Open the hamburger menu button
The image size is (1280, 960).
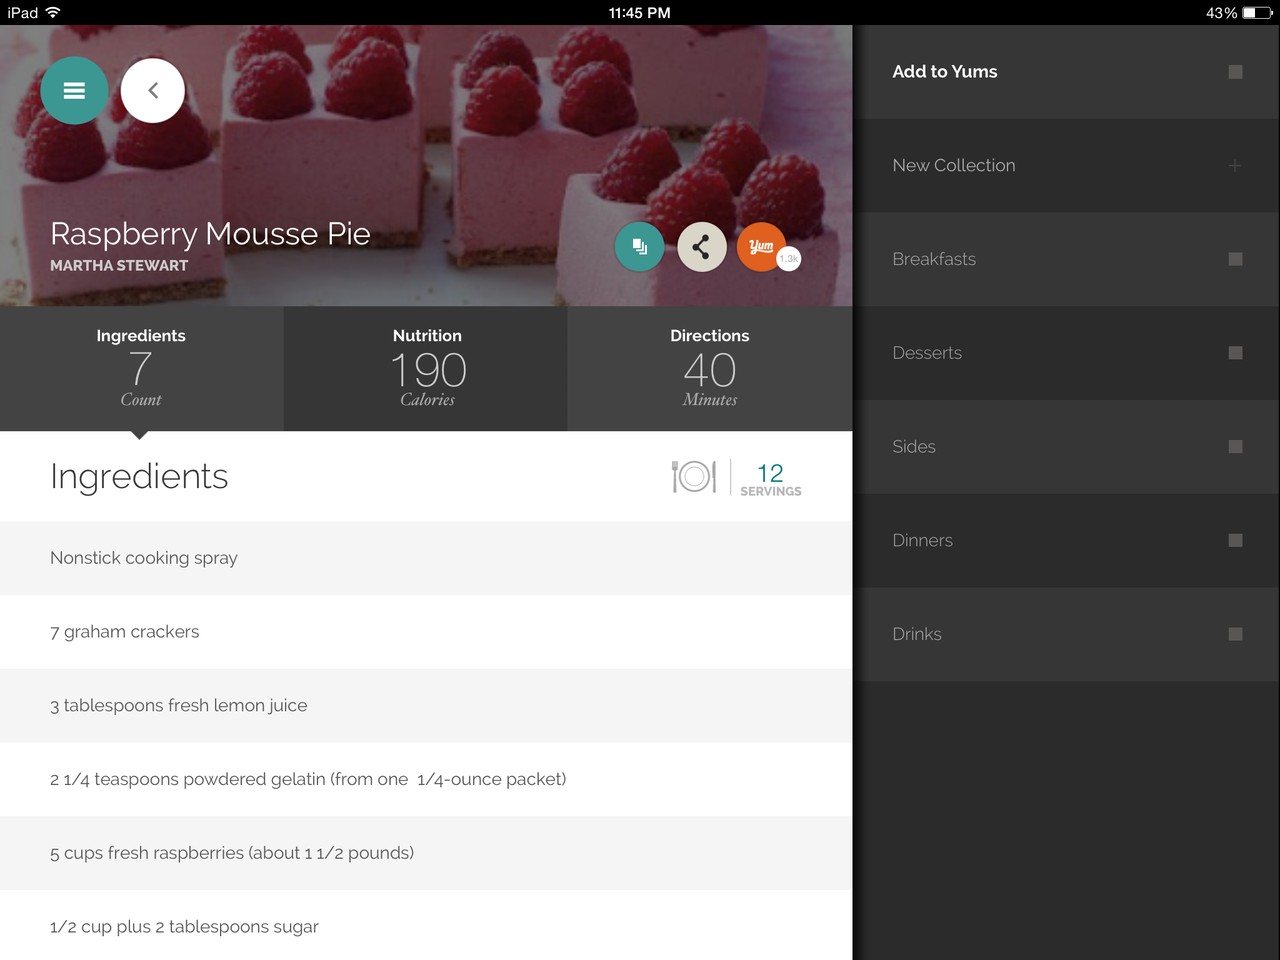click(74, 91)
